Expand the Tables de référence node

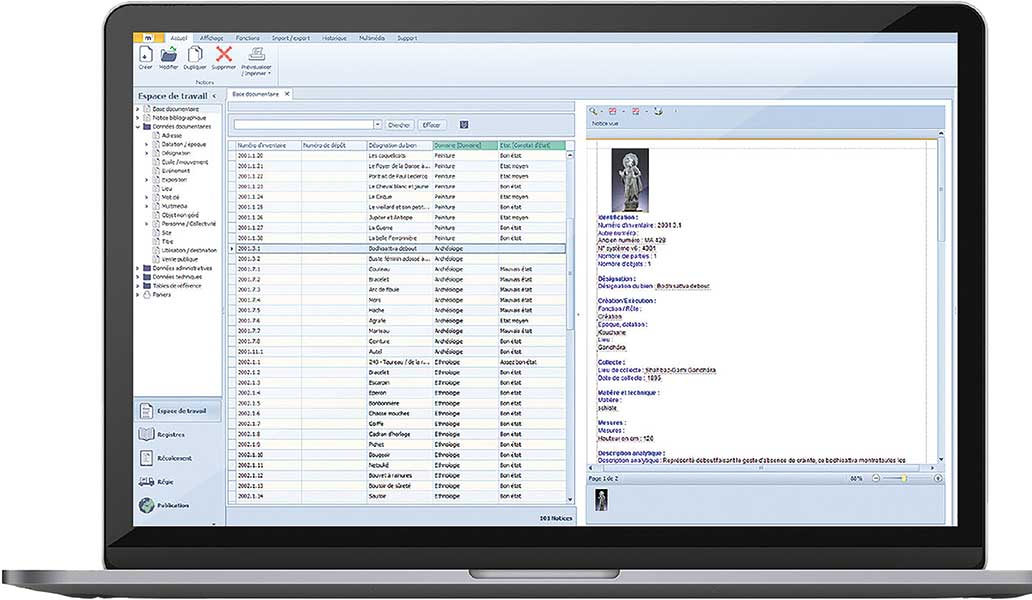click(138, 286)
